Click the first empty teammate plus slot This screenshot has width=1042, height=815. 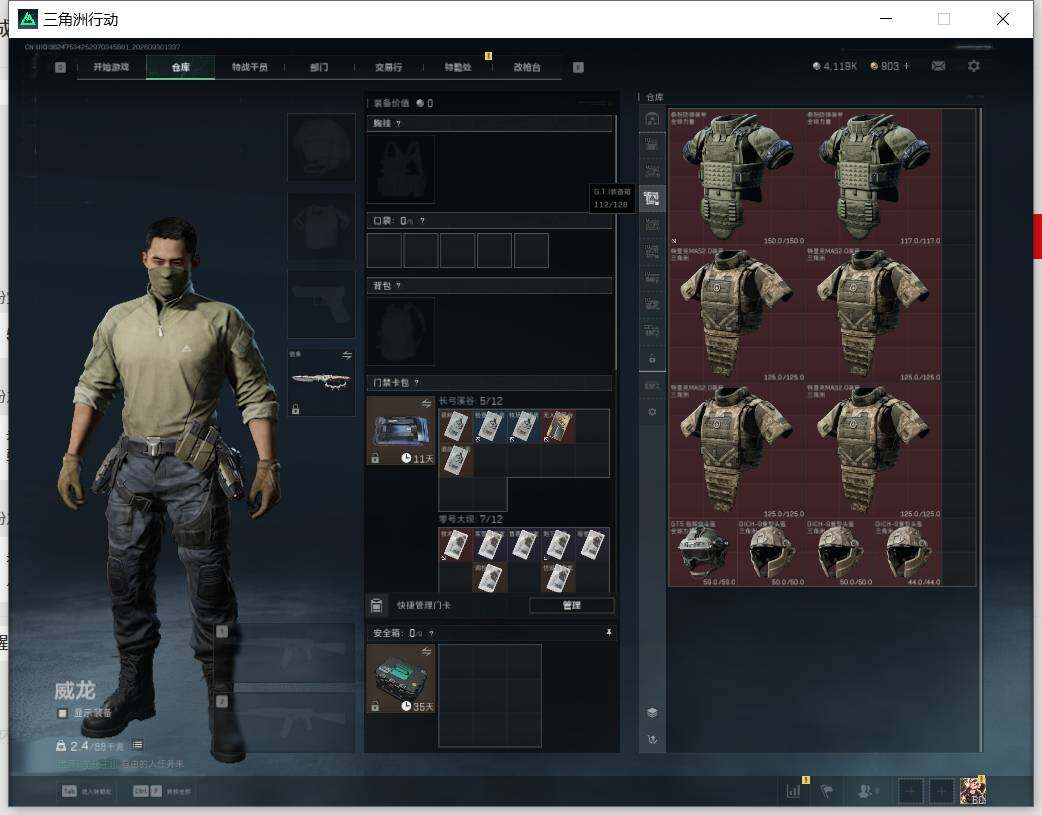click(x=910, y=791)
